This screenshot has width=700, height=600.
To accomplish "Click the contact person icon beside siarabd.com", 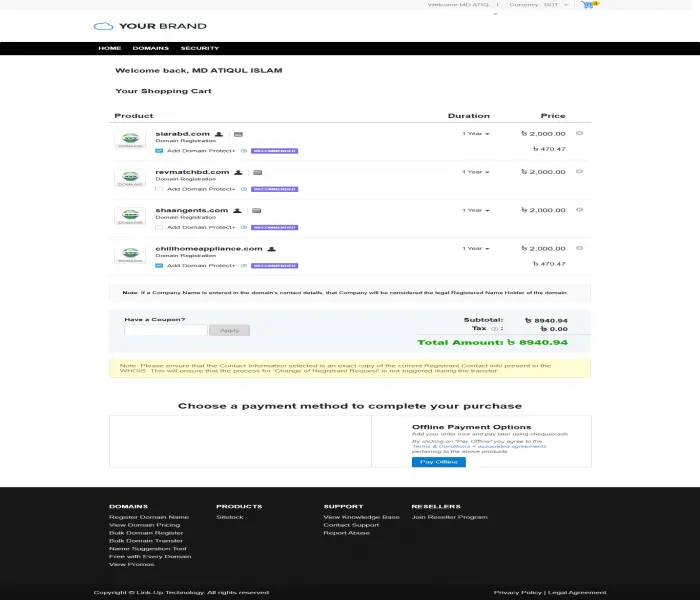I will tap(218, 133).
